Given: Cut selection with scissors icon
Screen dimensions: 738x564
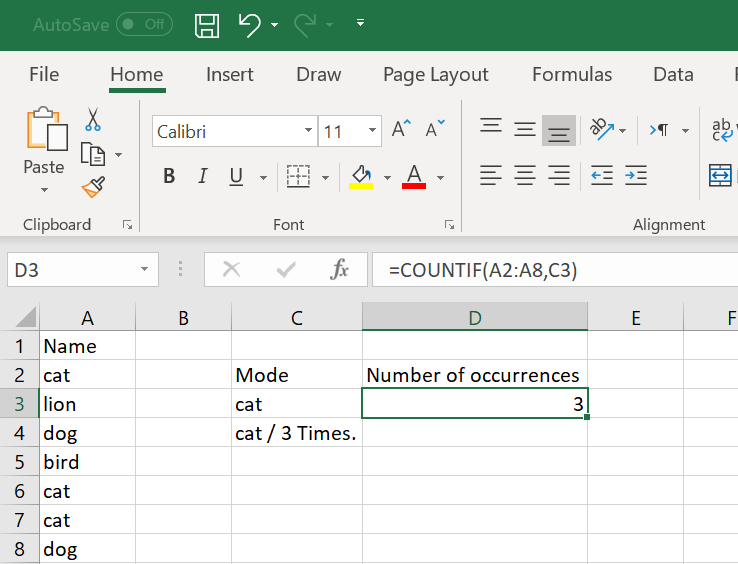Looking at the screenshot, I should 93,119.
